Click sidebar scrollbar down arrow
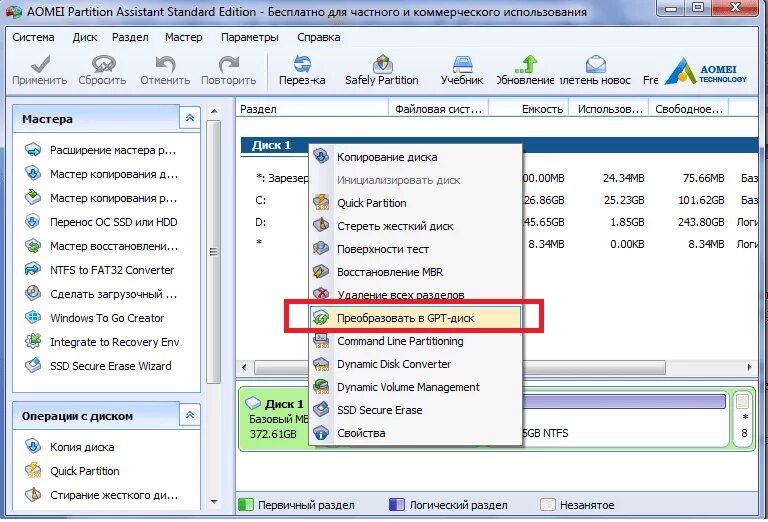 214,501
